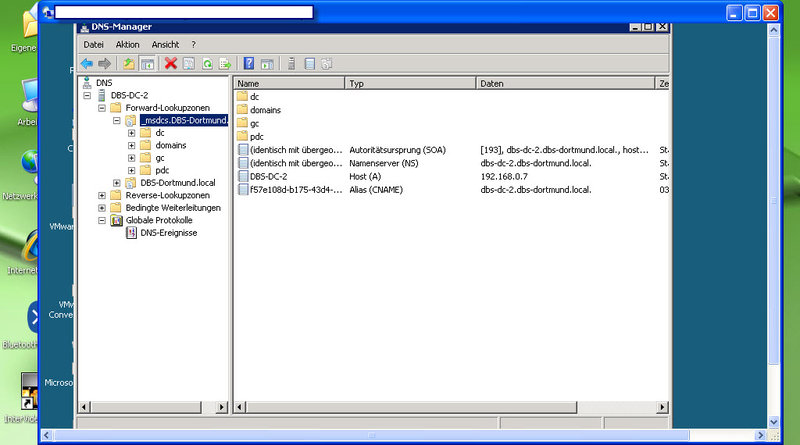Click the Export list toolbar icon
Screen dimensions: 800x445
(x=225, y=64)
